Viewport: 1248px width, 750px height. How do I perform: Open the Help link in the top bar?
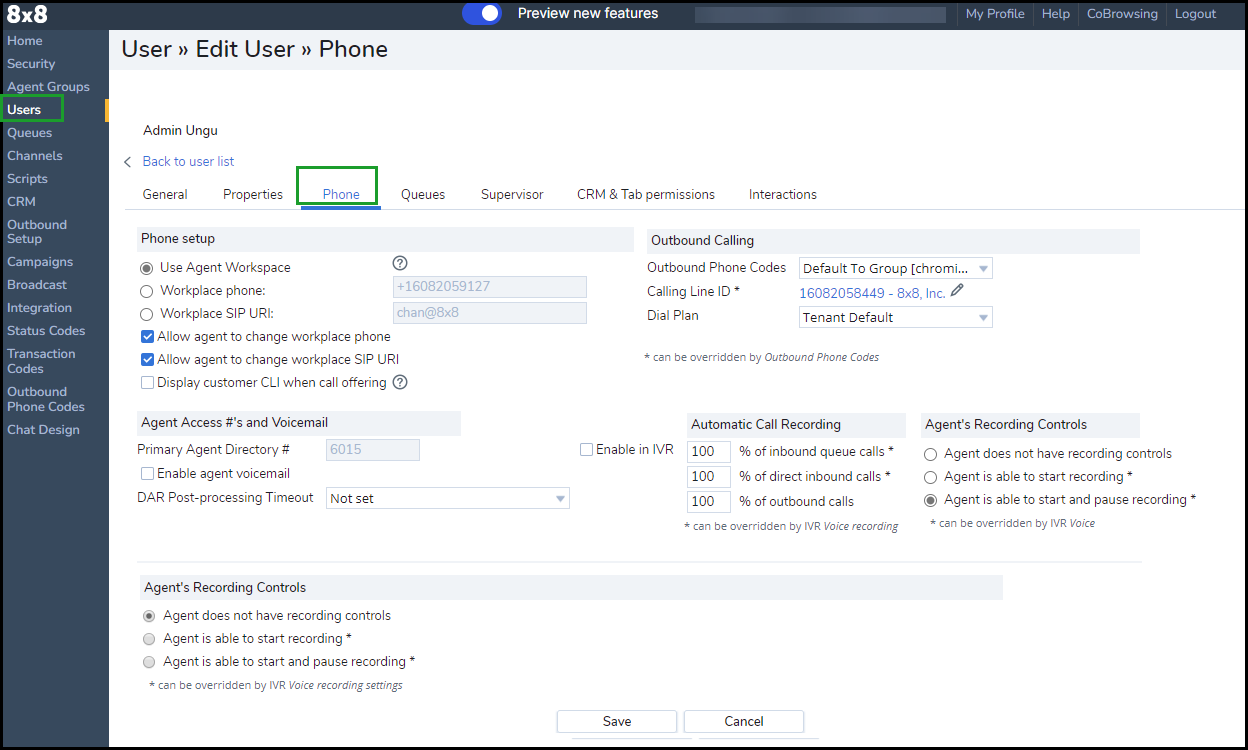tap(1056, 14)
